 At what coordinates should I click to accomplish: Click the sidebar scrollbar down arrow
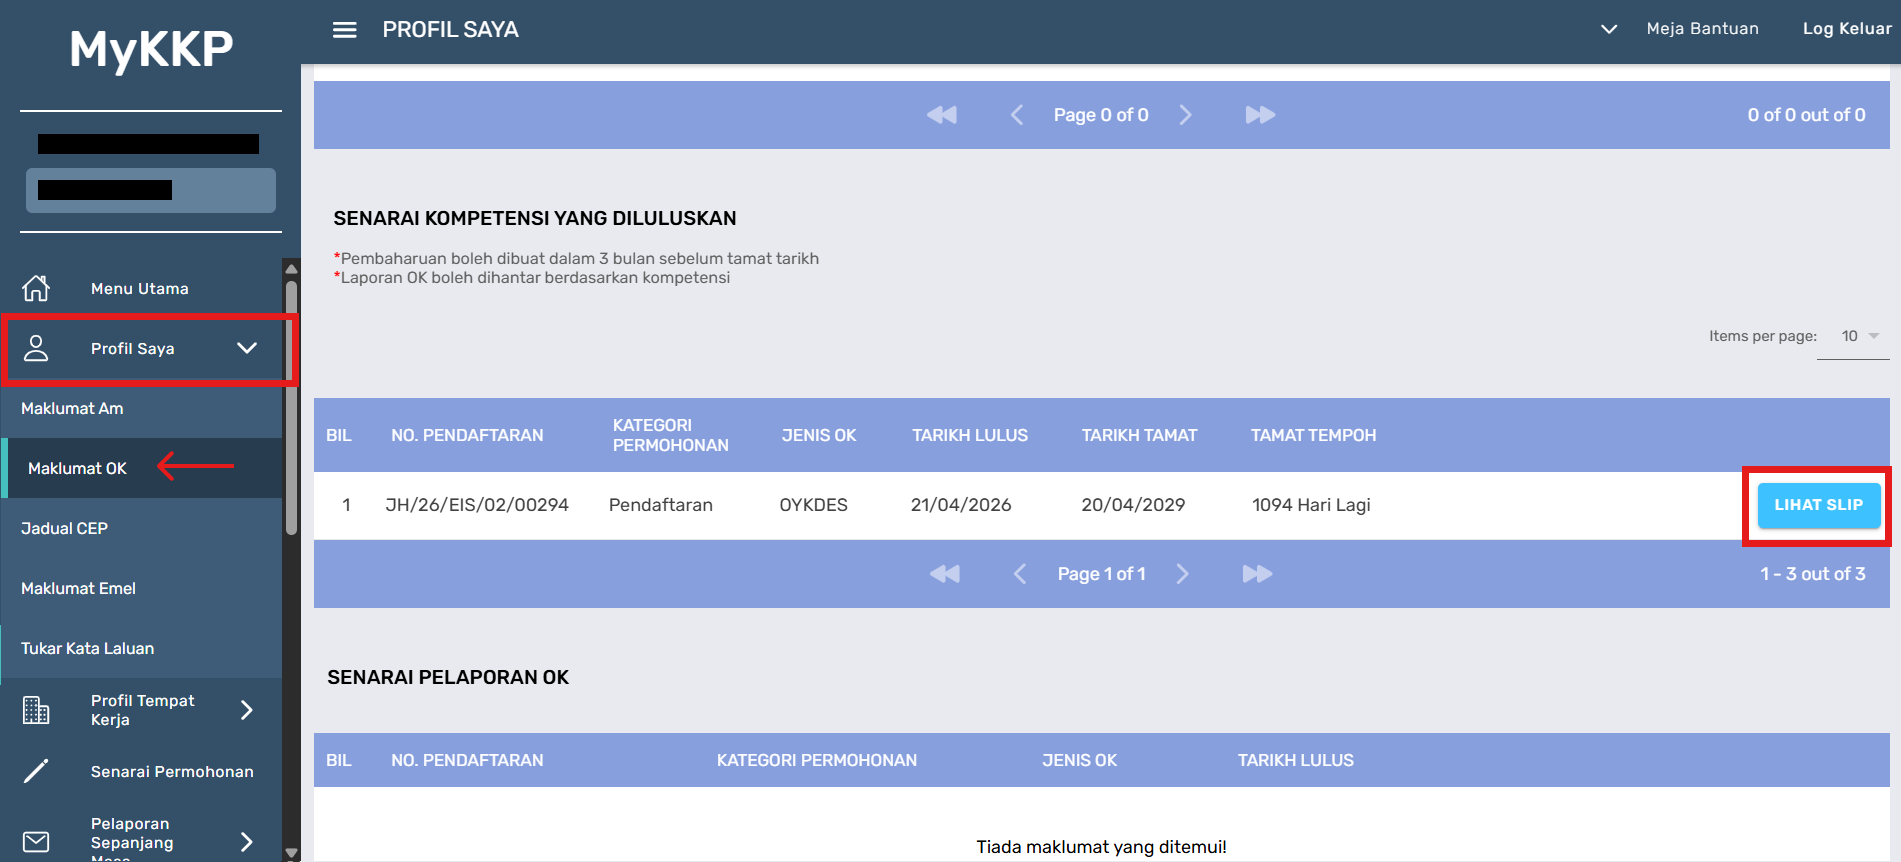pyautogui.click(x=292, y=853)
